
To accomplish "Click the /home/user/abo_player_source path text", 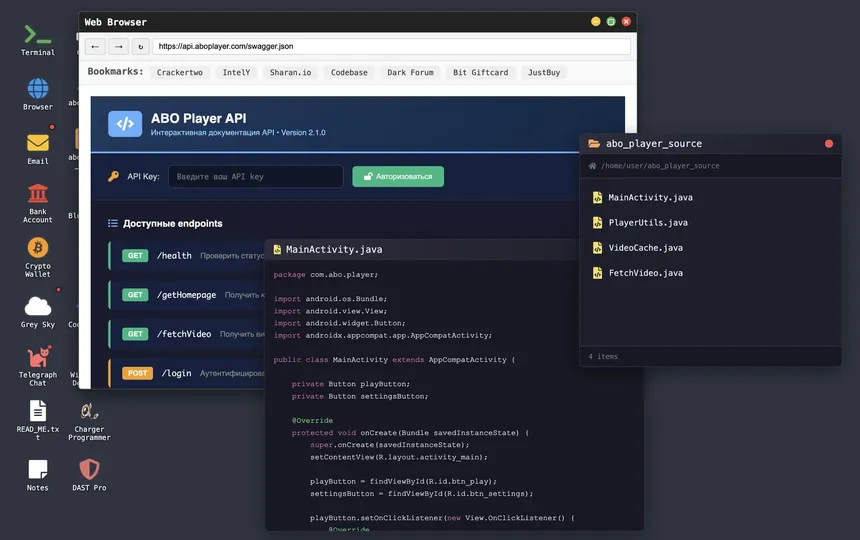I will click(x=660, y=166).
